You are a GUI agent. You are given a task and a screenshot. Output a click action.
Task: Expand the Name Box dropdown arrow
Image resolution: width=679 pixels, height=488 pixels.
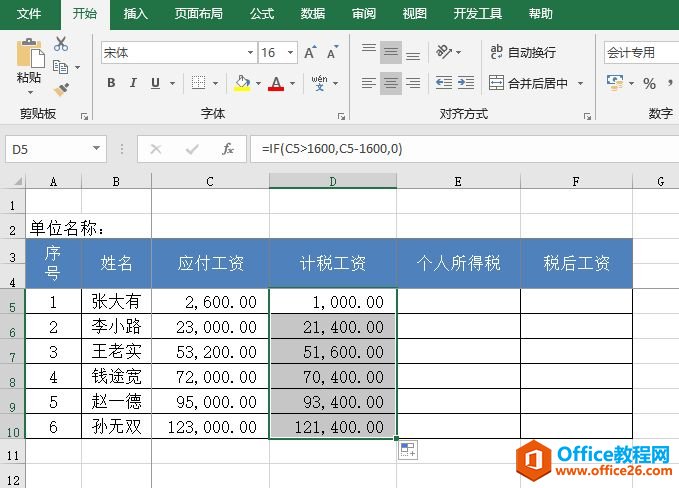tap(97, 149)
